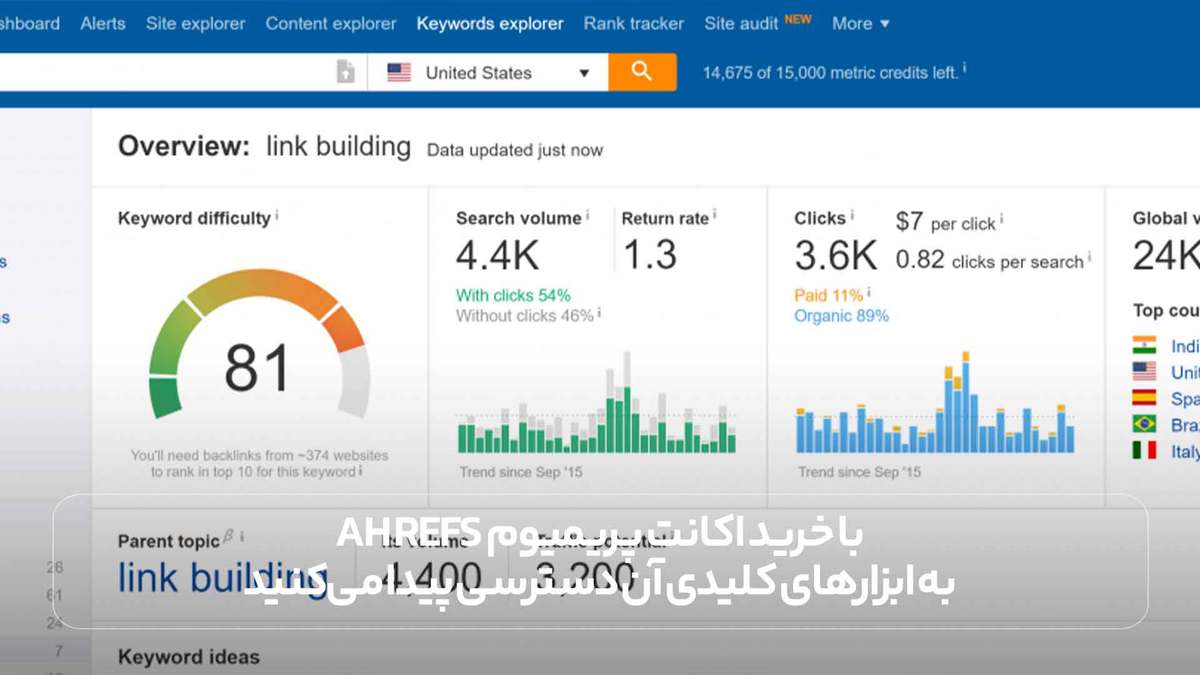The height and width of the screenshot is (675, 1200).
Task: Click the Brazil country link
Action: [x=1185, y=425]
